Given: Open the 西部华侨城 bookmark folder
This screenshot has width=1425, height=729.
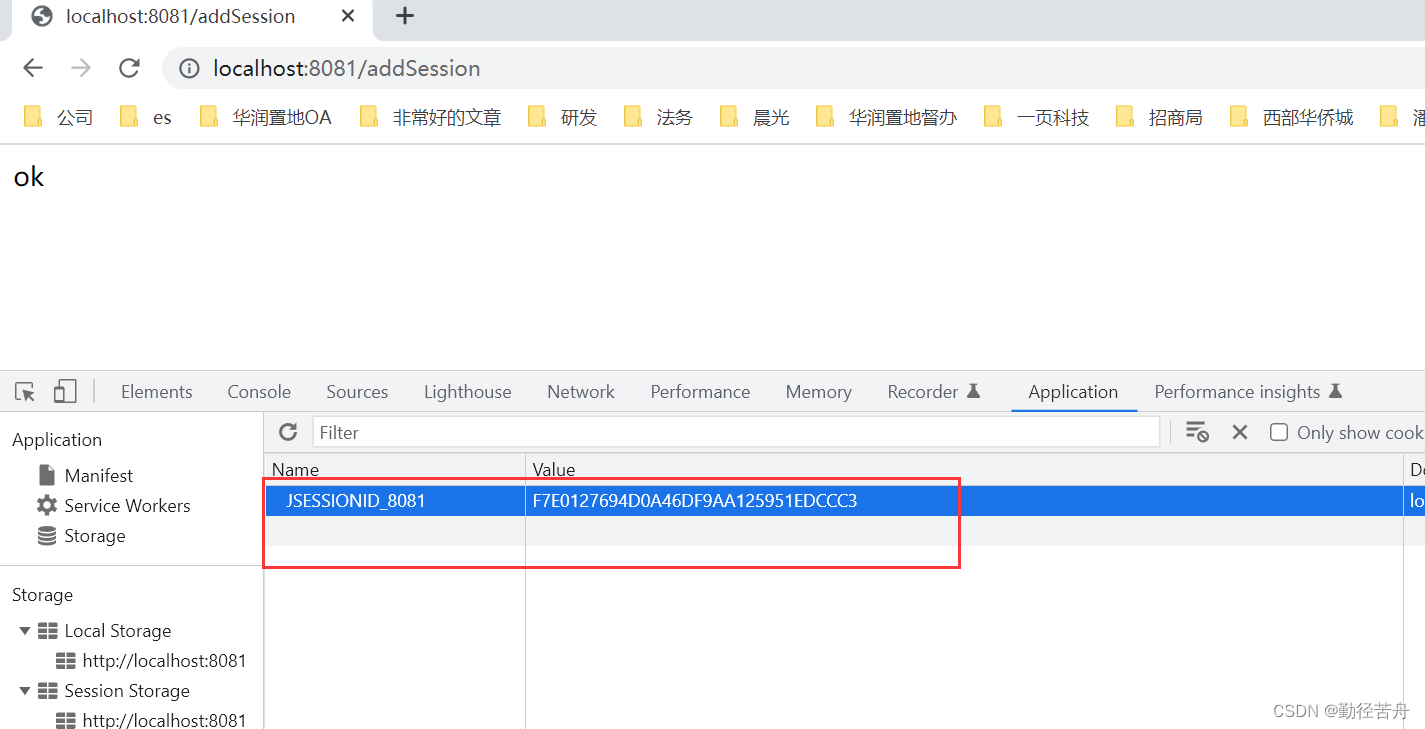Looking at the screenshot, I should click(1291, 118).
